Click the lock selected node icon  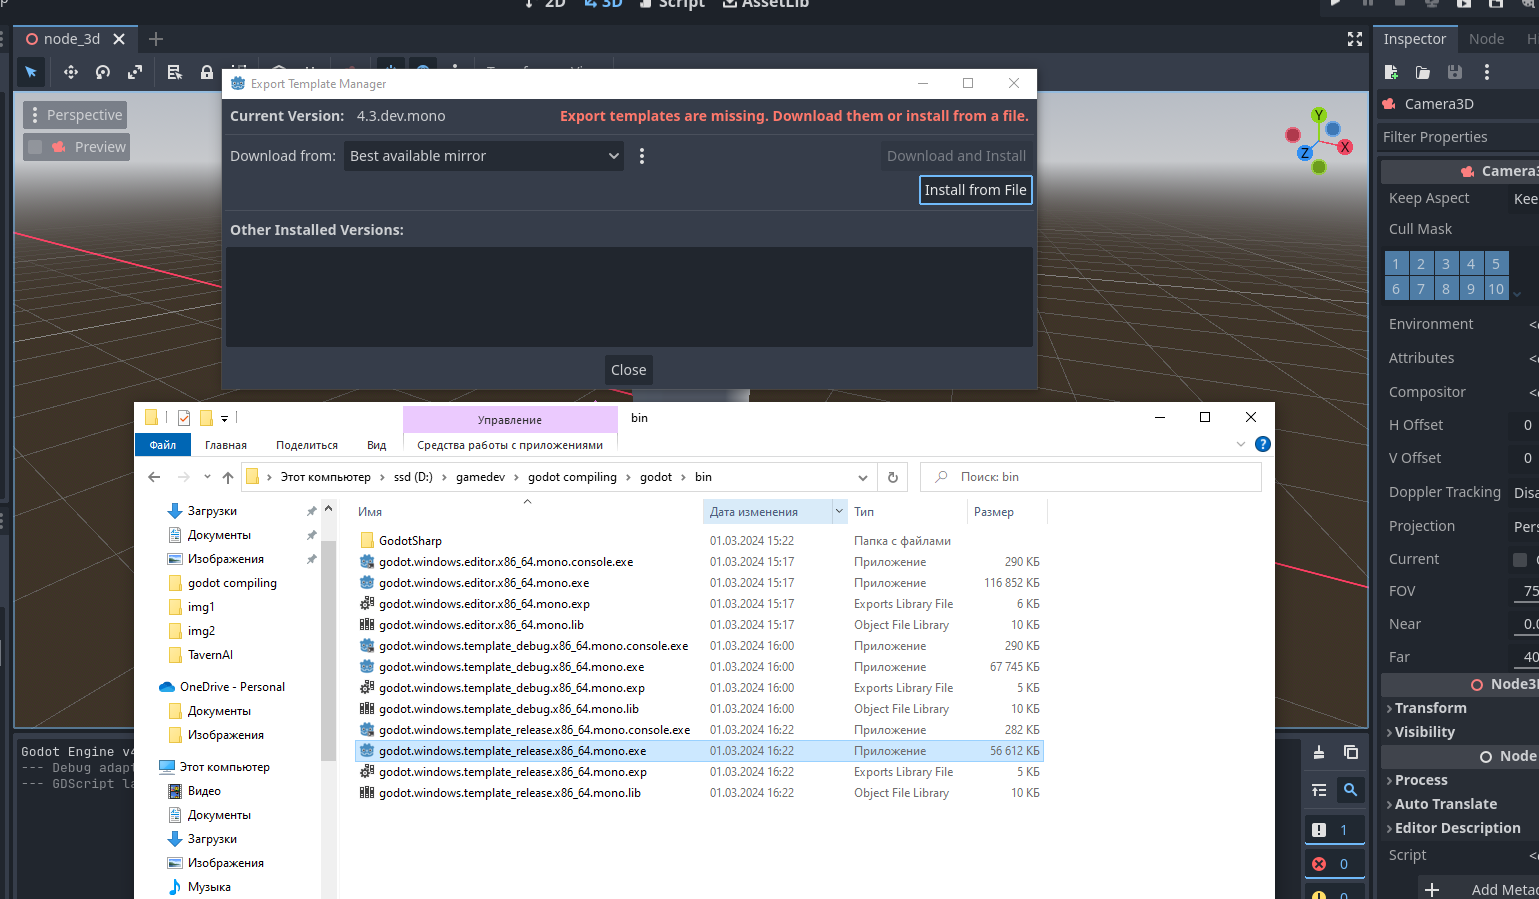coord(206,72)
